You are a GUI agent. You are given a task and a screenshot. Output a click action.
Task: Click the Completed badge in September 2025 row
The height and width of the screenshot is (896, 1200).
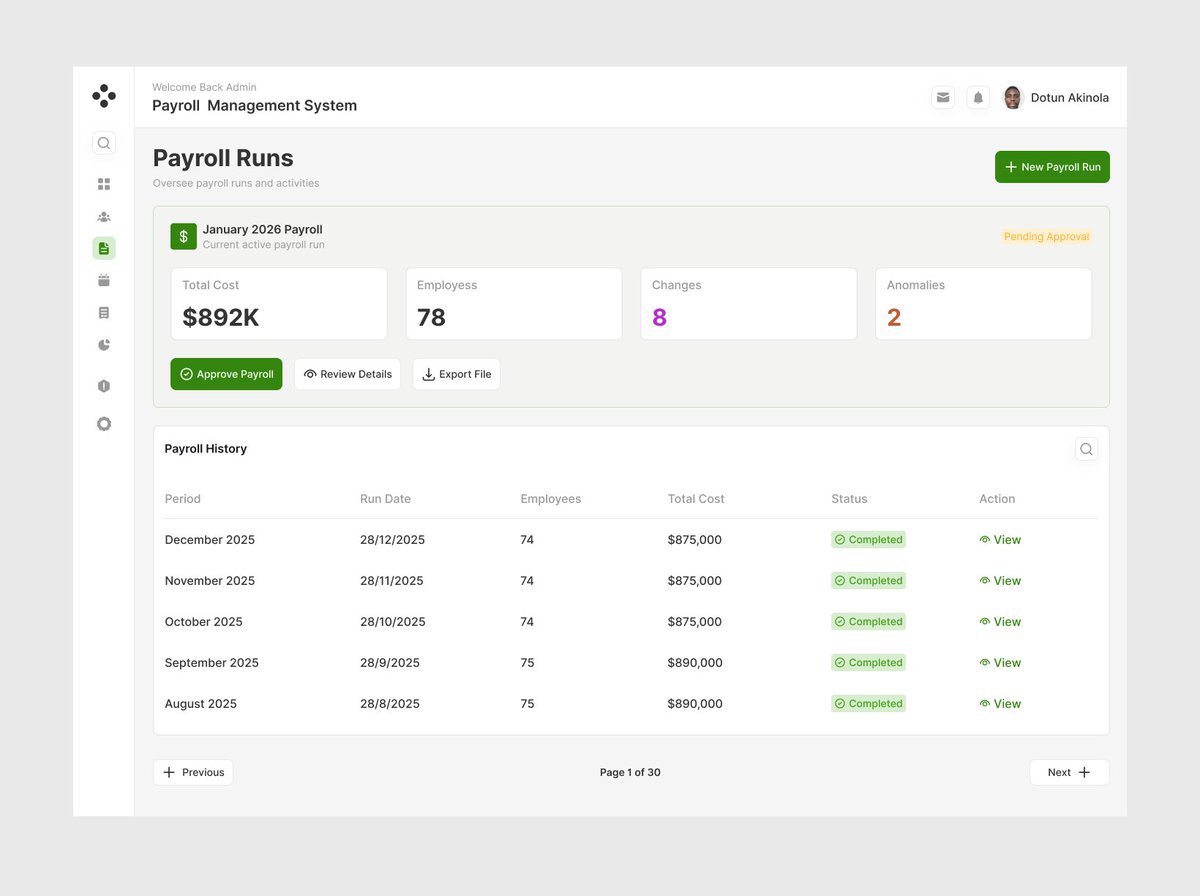point(868,663)
